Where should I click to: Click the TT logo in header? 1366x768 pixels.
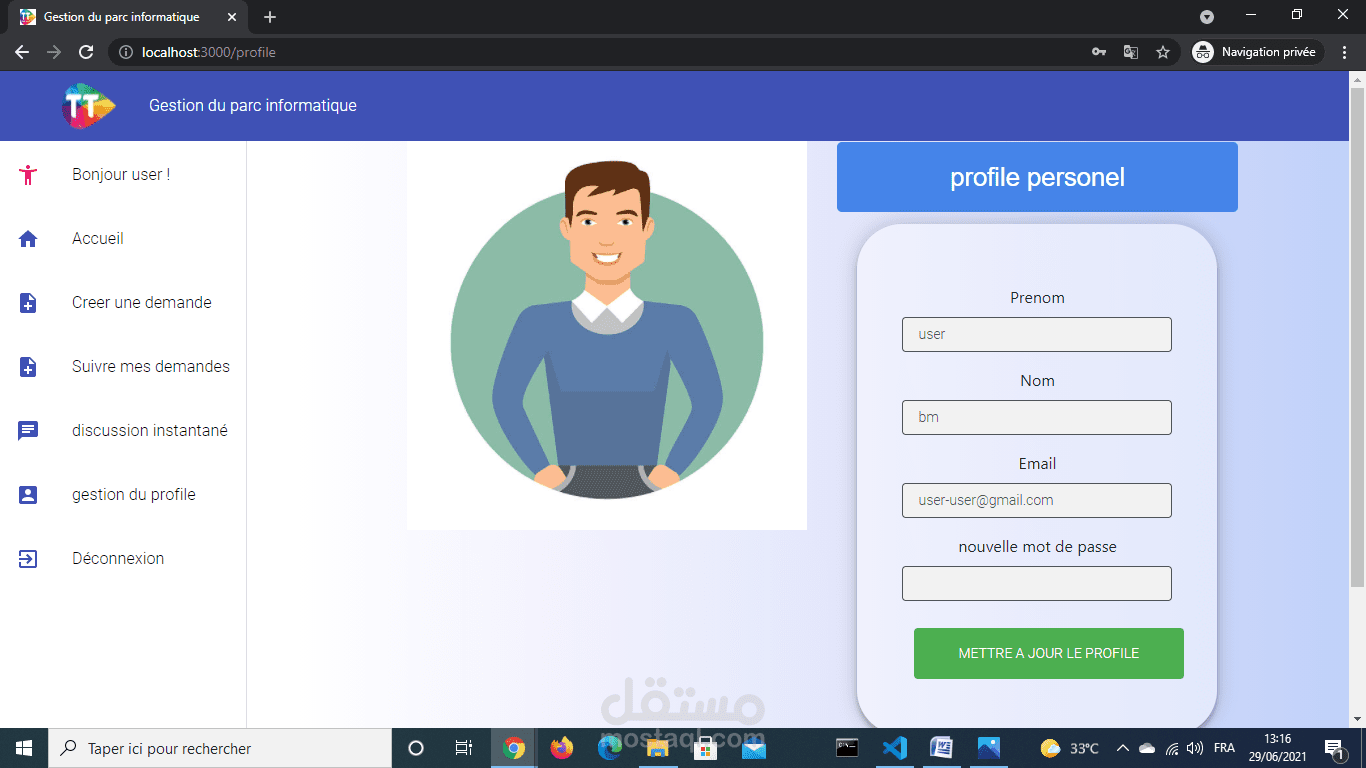pos(88,105)
